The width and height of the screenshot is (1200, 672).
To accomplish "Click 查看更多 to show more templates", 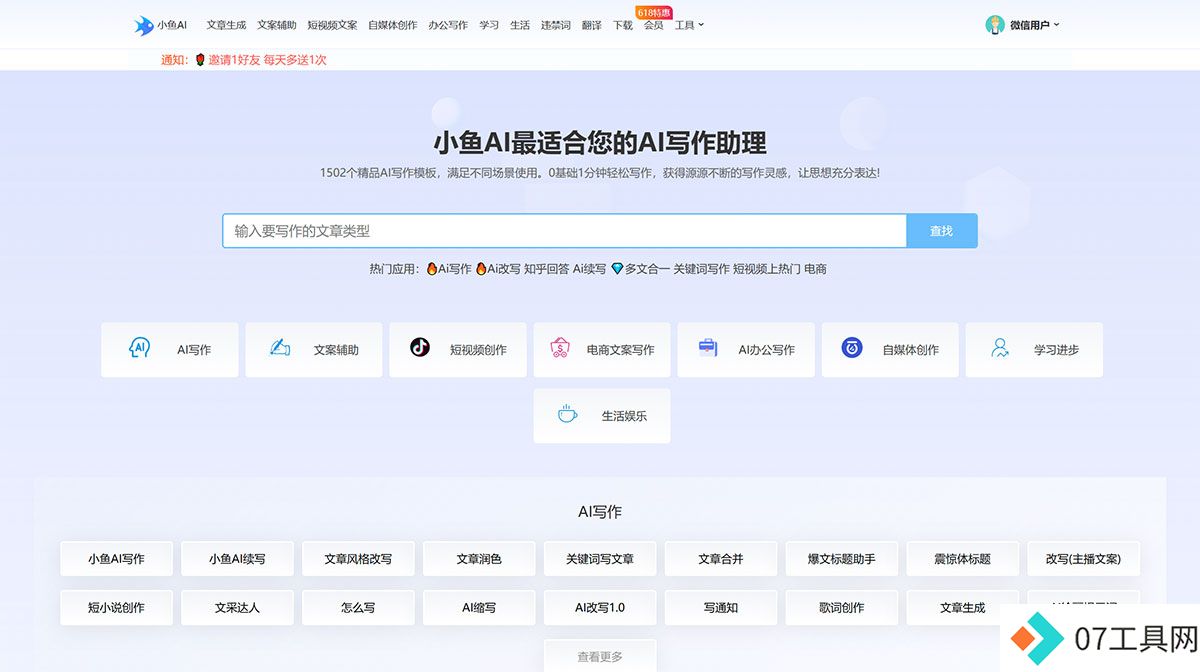I will click(x=600, y=656).
